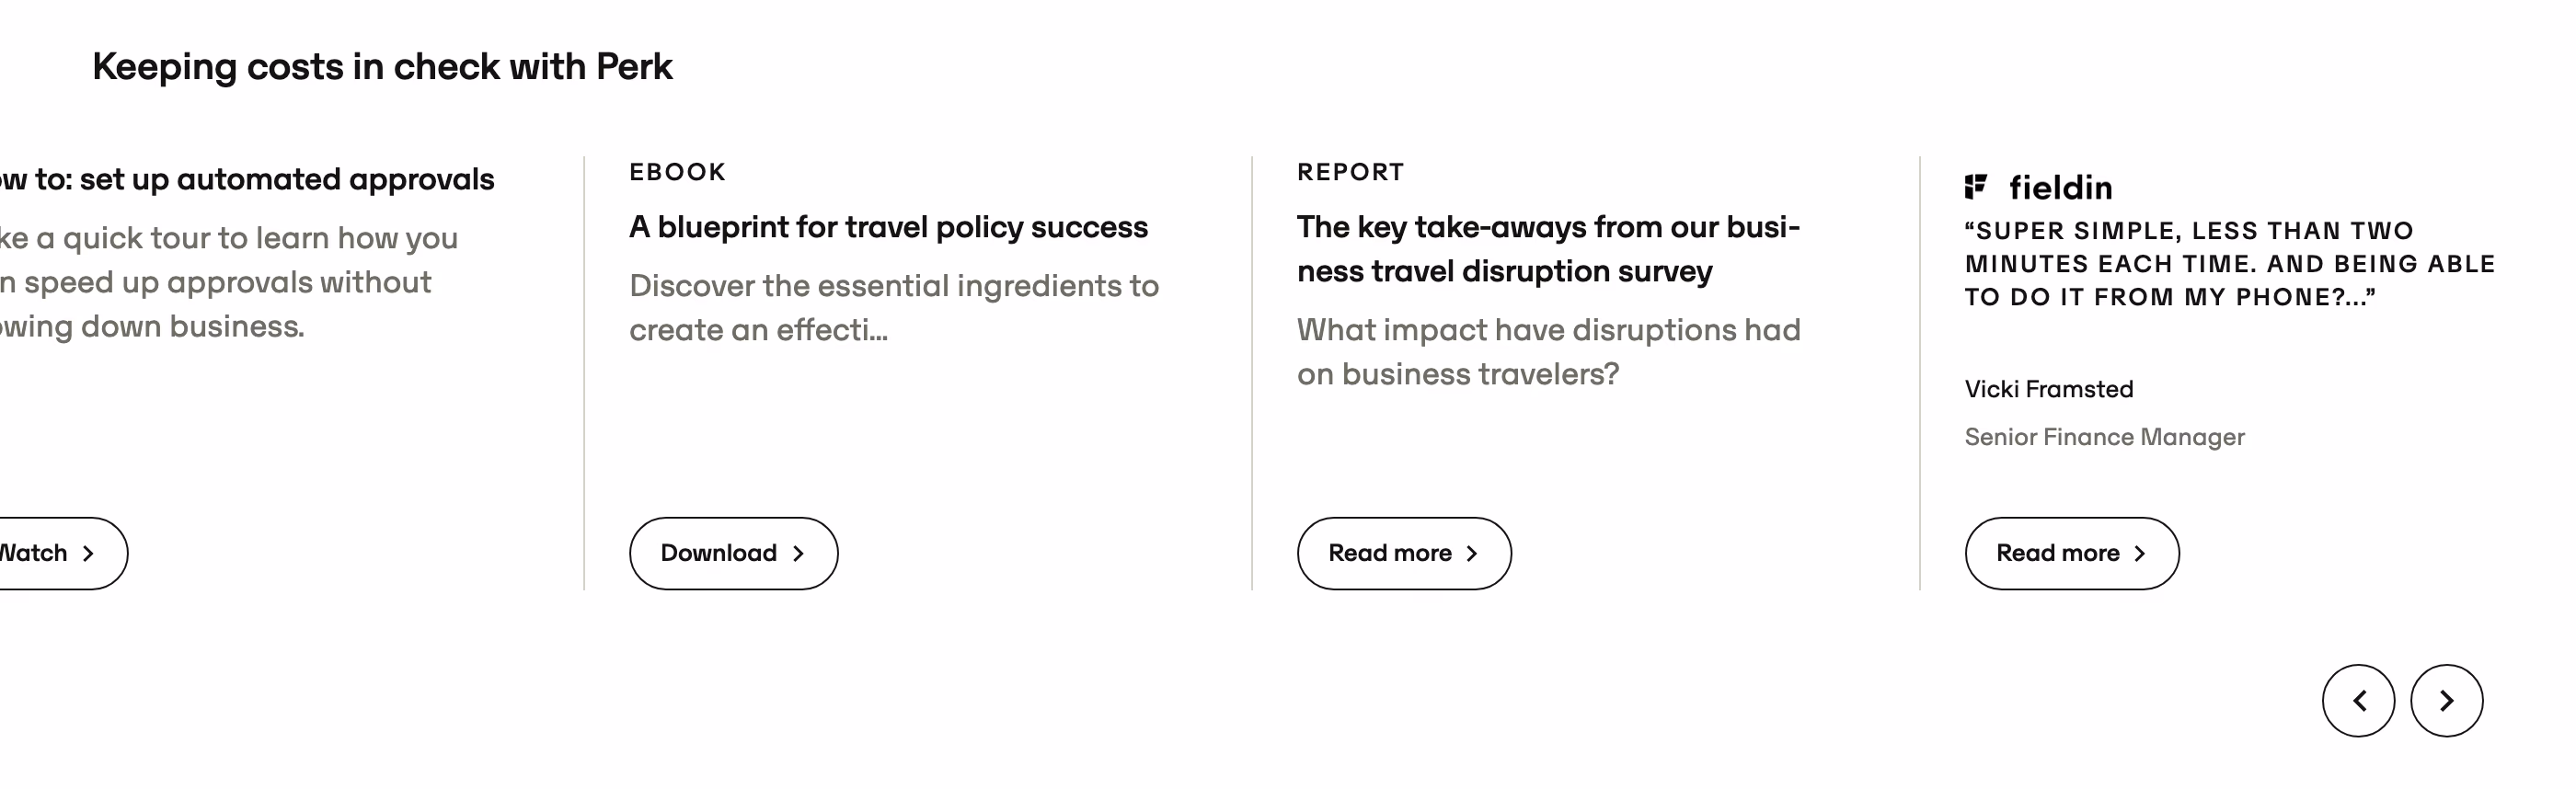Click the EBOOK category label
The width and height of the screenshot is (2576, 789).
(x=677, y=172)
